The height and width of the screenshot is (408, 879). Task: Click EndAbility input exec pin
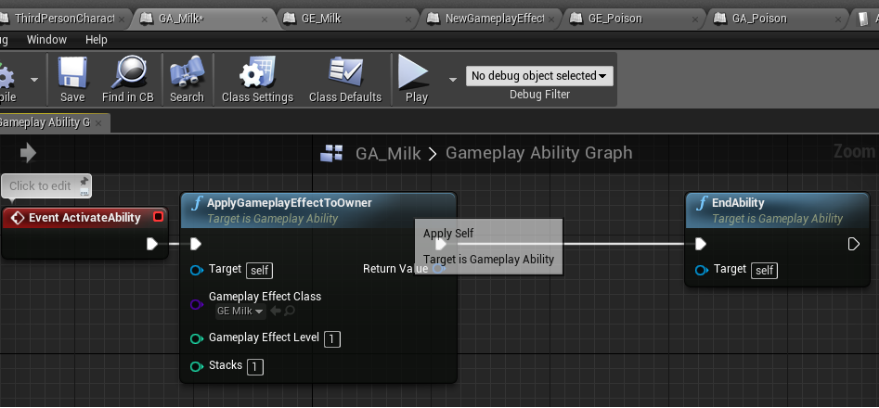click(x=700, y=244)
